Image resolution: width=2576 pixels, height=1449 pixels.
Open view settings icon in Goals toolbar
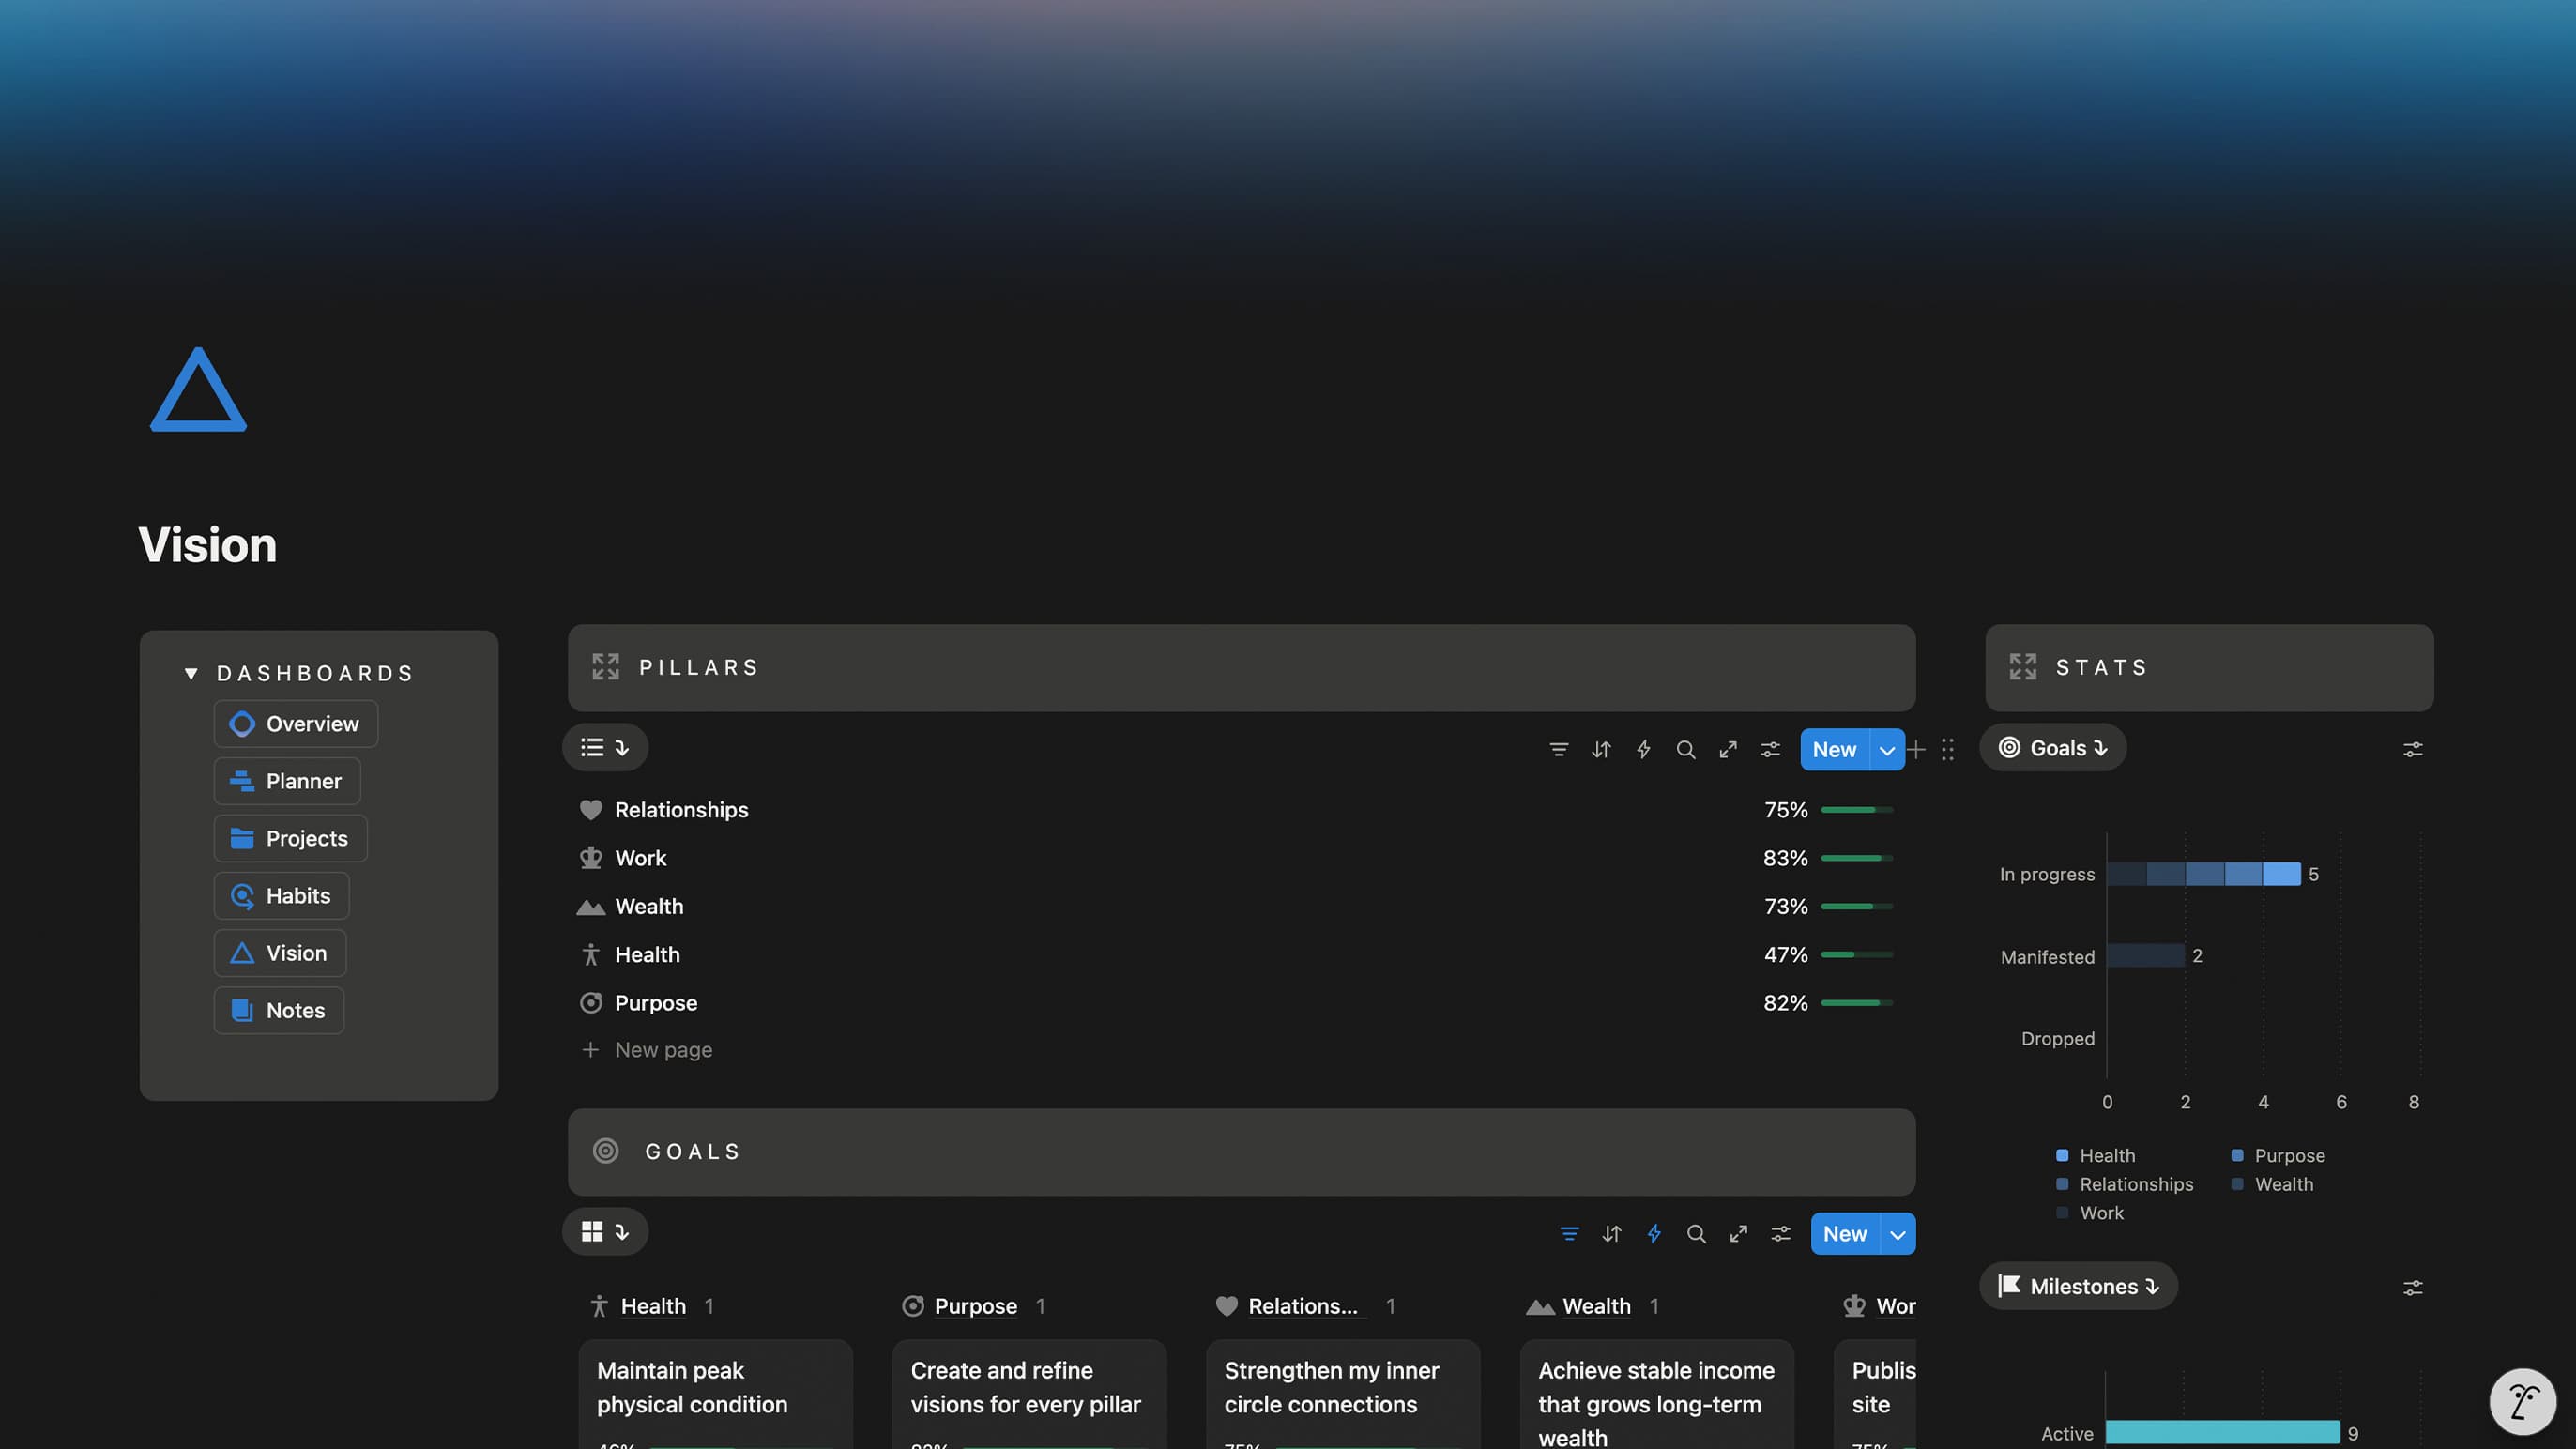(1781, 1233)
